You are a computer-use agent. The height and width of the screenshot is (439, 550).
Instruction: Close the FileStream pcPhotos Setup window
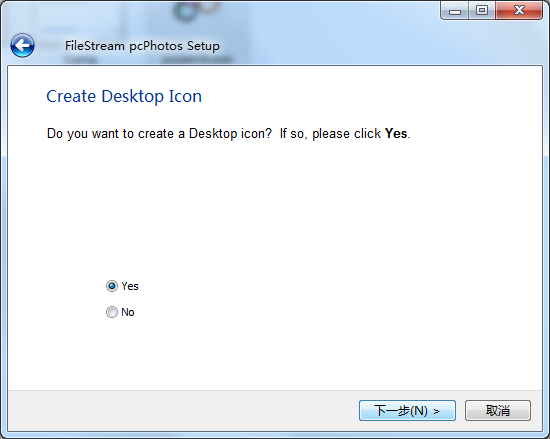(519, 11)
